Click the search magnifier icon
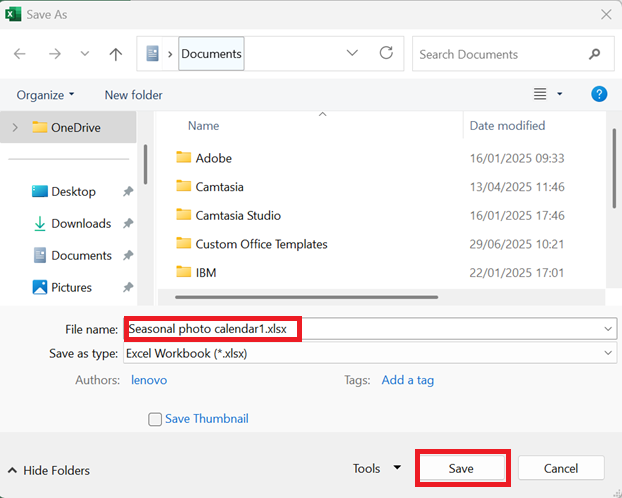 pos(594,54)
